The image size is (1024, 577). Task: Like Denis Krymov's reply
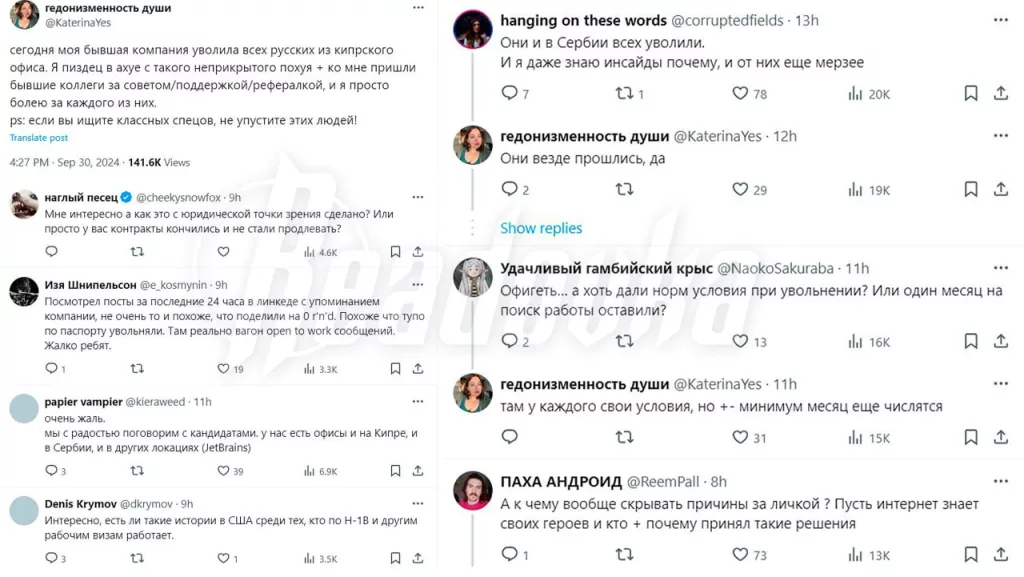click(x=223, y=559)
